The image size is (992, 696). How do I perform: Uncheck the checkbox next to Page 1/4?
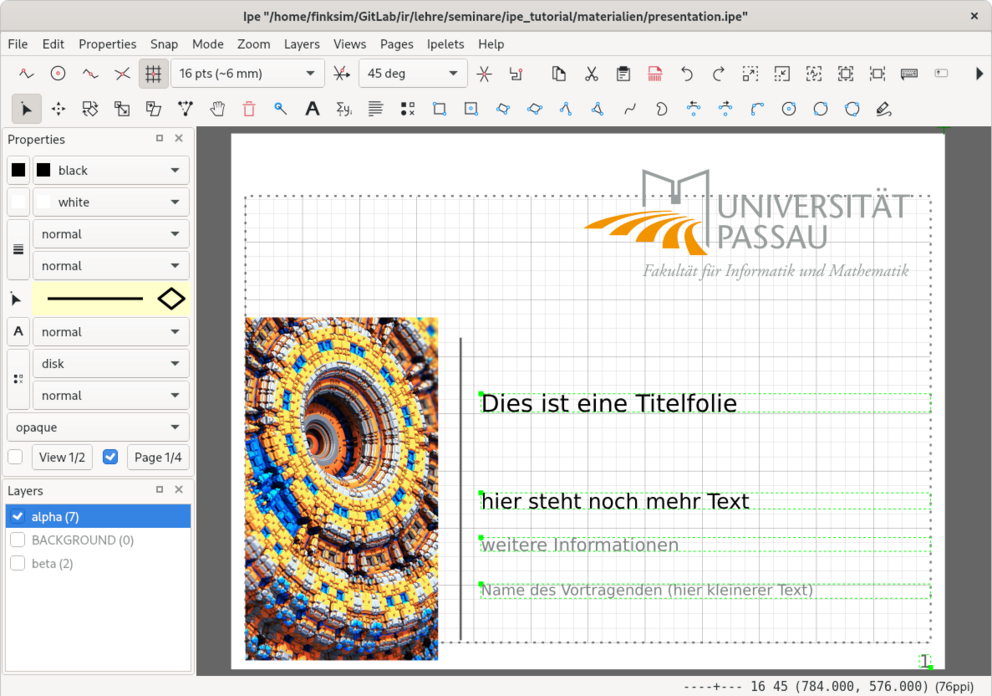click(110, 457)
